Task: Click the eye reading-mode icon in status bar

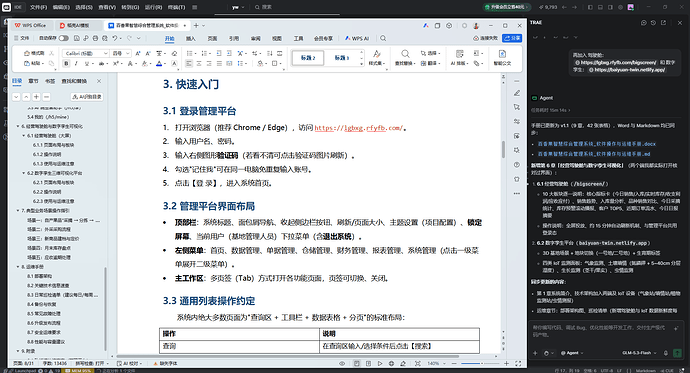Action: pyautogui.click(x=342, y=363)
